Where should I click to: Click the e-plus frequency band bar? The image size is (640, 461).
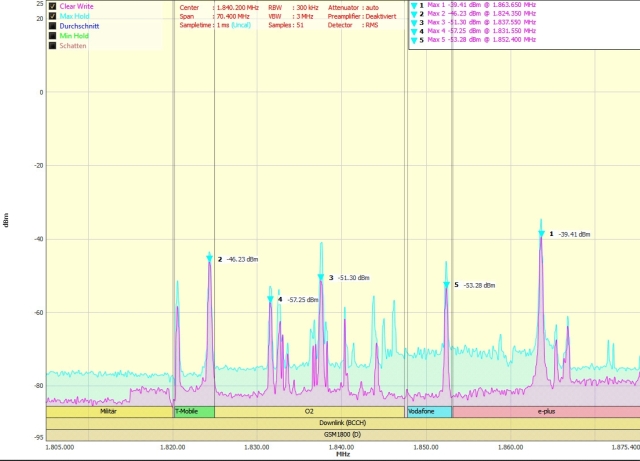click(x=545, y=411)
